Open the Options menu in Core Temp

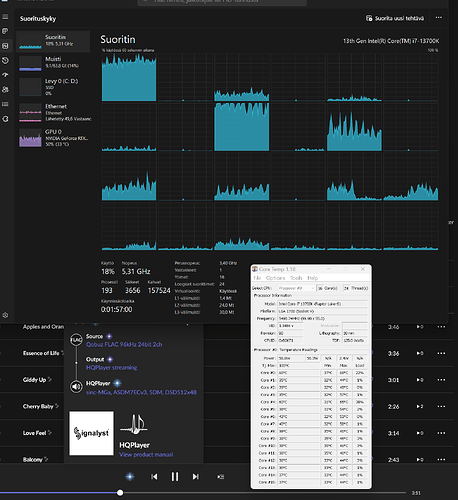pos(275,278)
